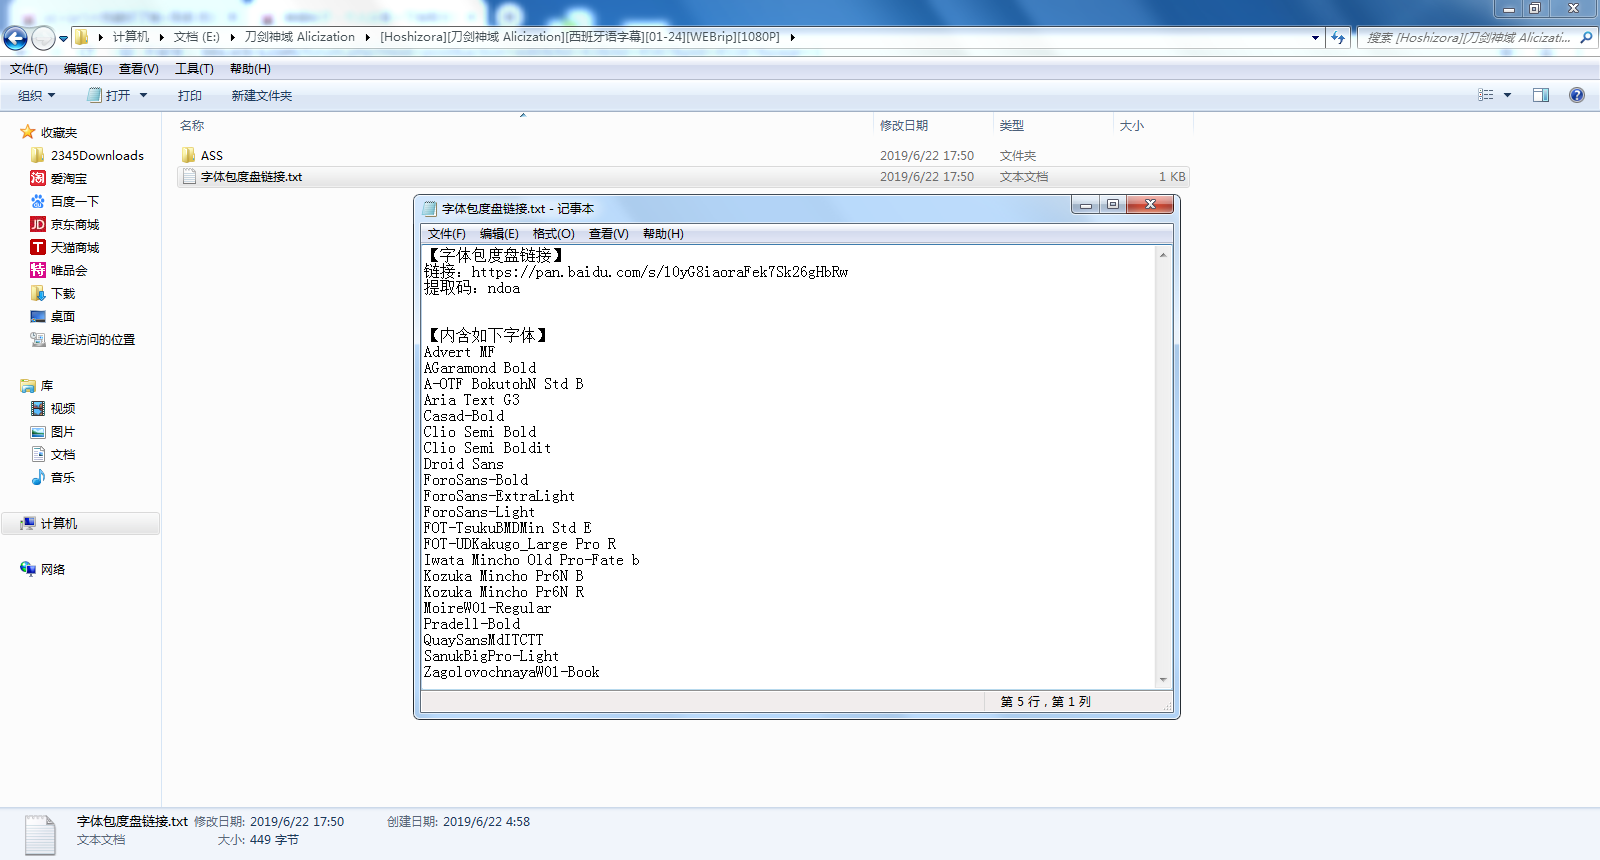
Task: Open 音乐 library
Action: tap(63, 477)
